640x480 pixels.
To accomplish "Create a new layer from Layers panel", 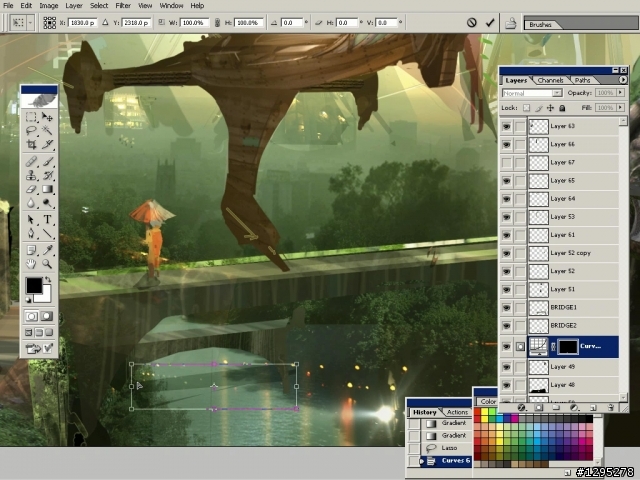I will click(x=593, y=407).
